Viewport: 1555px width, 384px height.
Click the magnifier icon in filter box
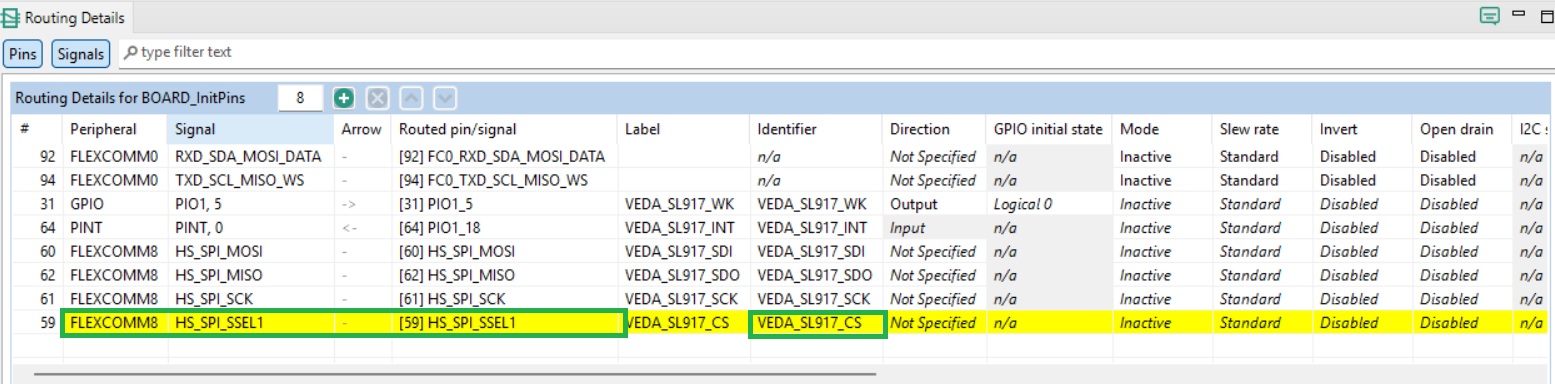point(130,52)
